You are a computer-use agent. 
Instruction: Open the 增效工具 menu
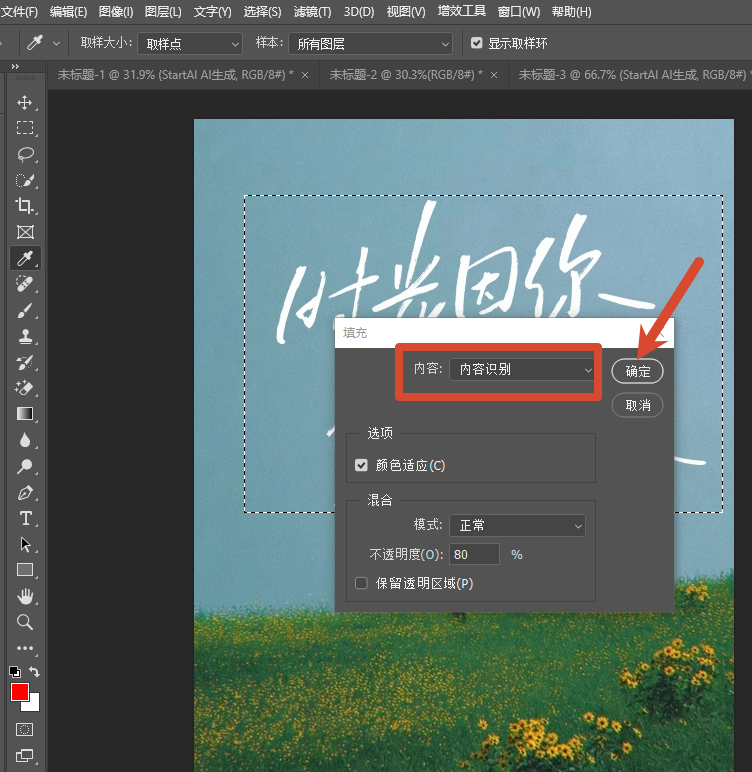(461, 11)
